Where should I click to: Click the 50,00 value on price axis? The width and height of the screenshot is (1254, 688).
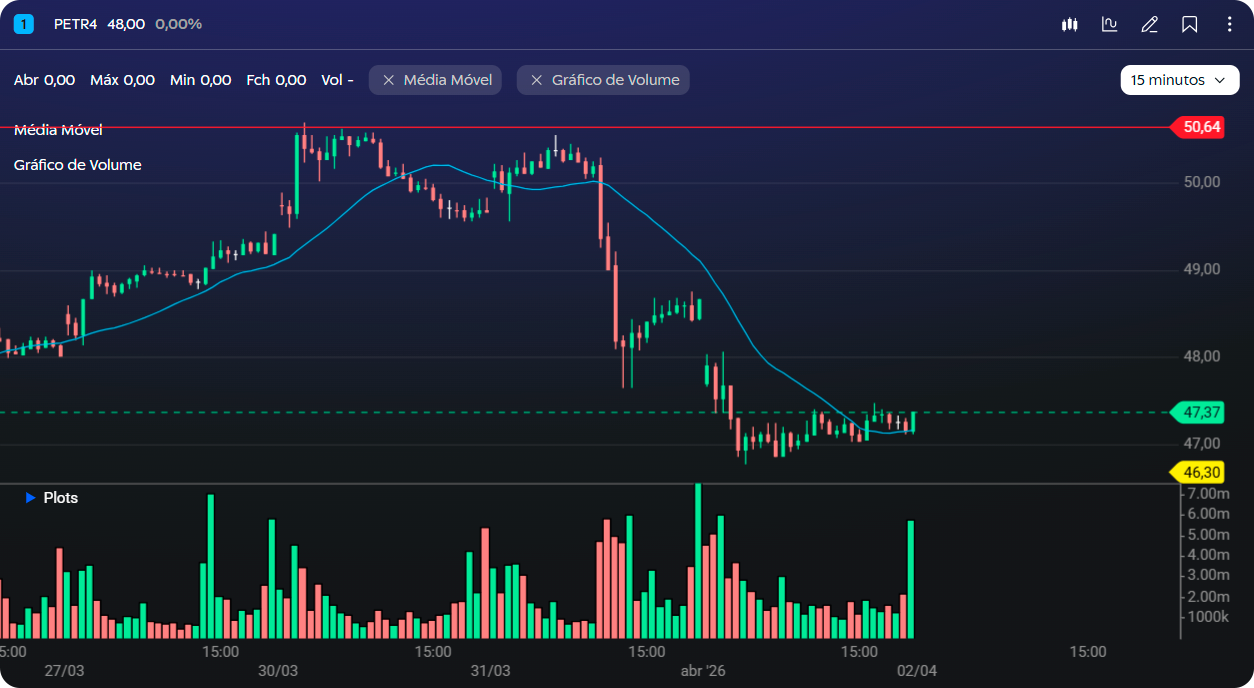click(1202, 182)
